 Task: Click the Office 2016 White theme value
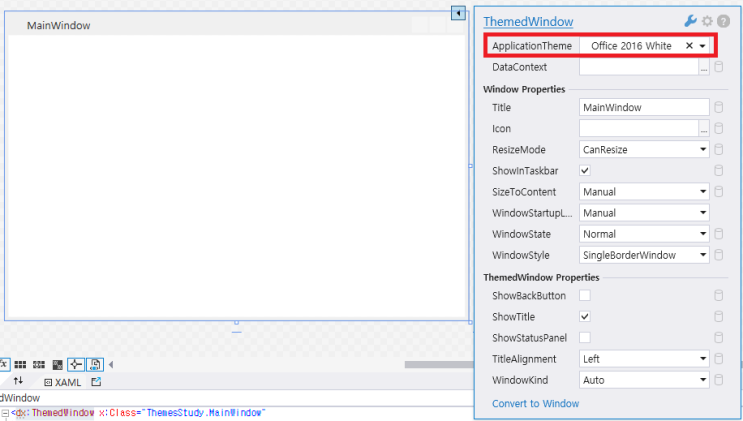pos(631,46)
